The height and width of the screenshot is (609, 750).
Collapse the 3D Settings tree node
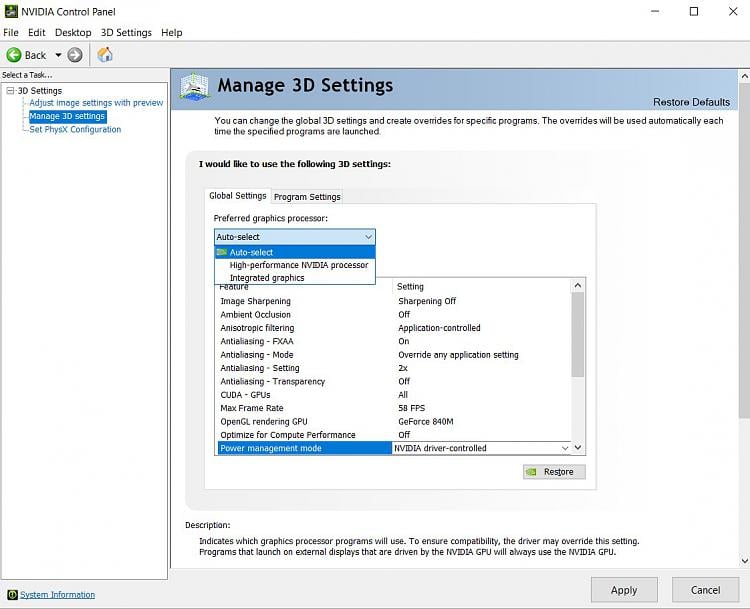10,90
